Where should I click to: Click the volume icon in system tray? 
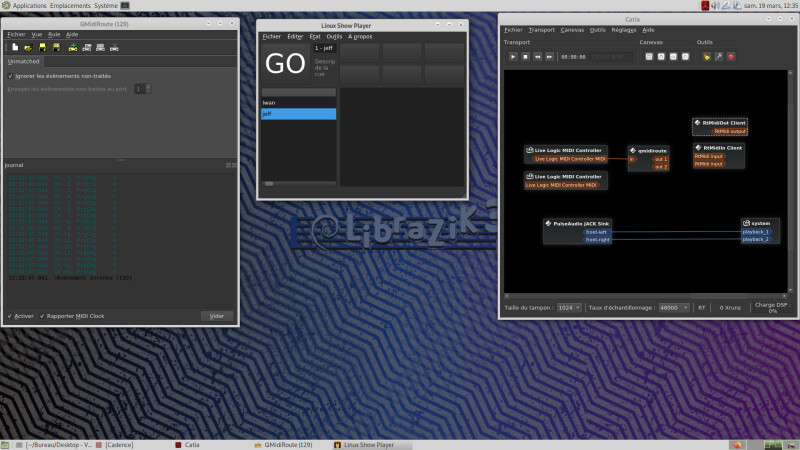(x=715, y=6)
